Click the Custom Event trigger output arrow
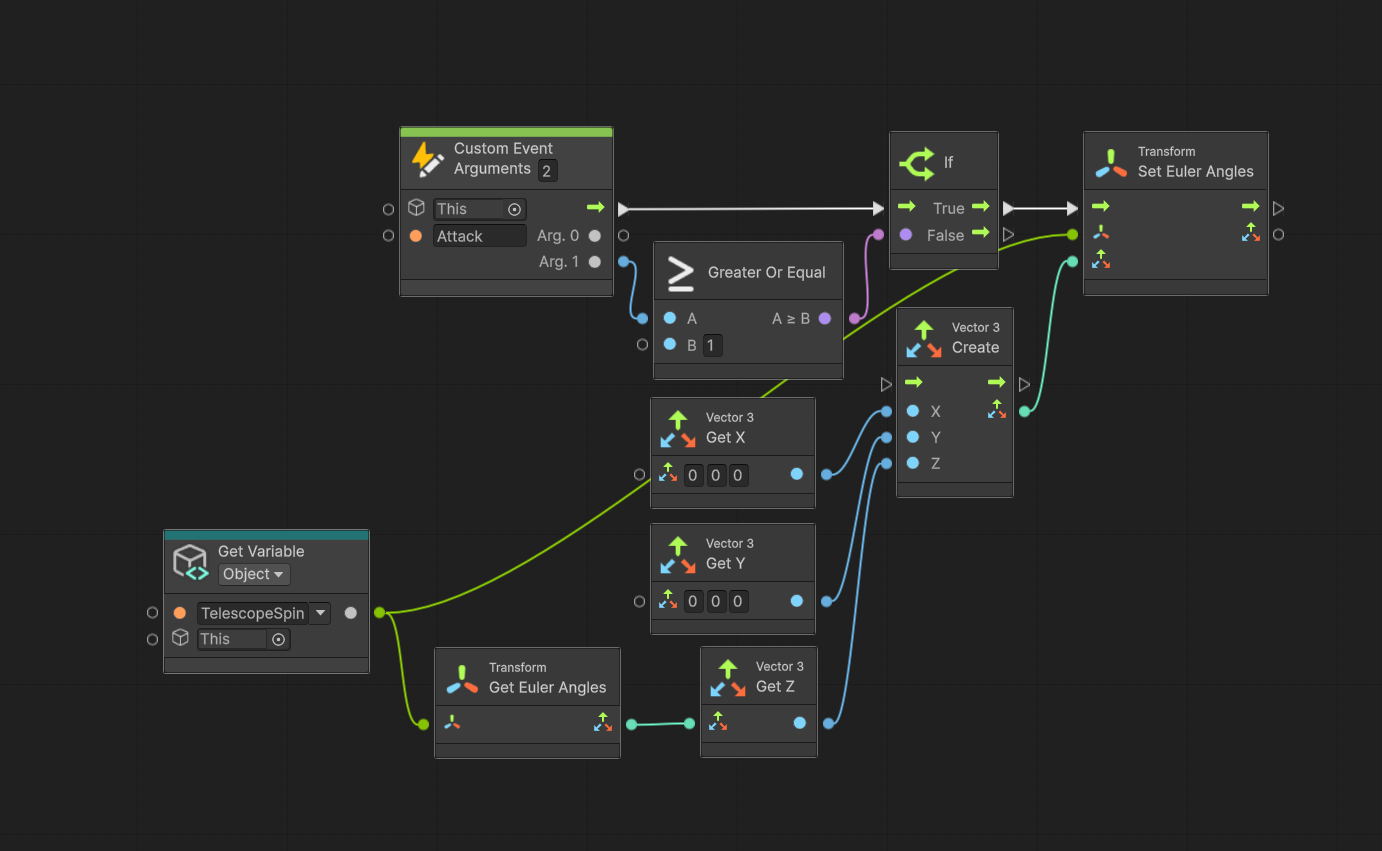Image resolution: width=1382 pixels, height=851 pixels. coord(596,207)
